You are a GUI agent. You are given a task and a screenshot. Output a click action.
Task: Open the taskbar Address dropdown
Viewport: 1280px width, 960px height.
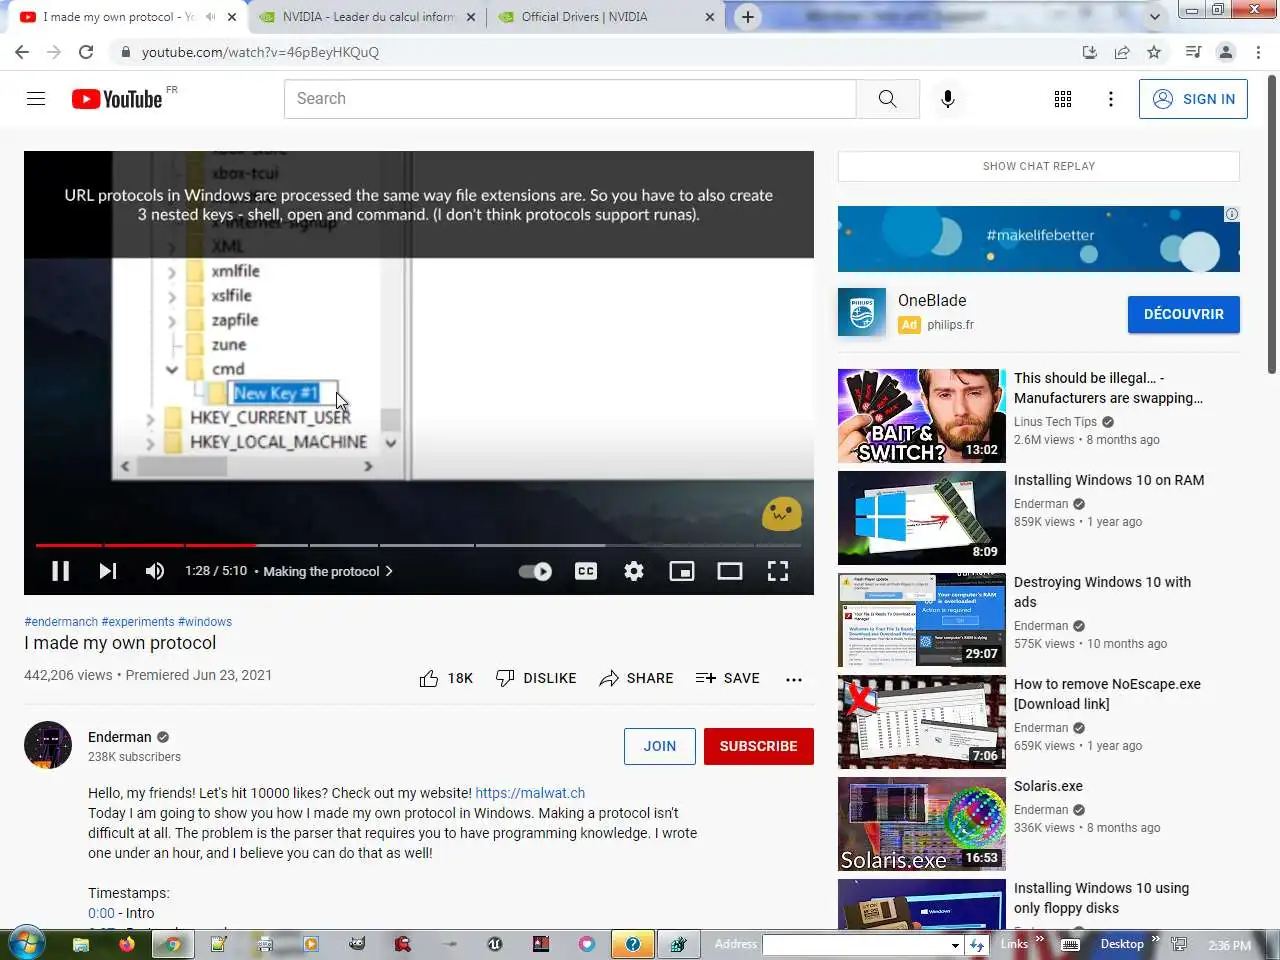(x=955, y=945)
